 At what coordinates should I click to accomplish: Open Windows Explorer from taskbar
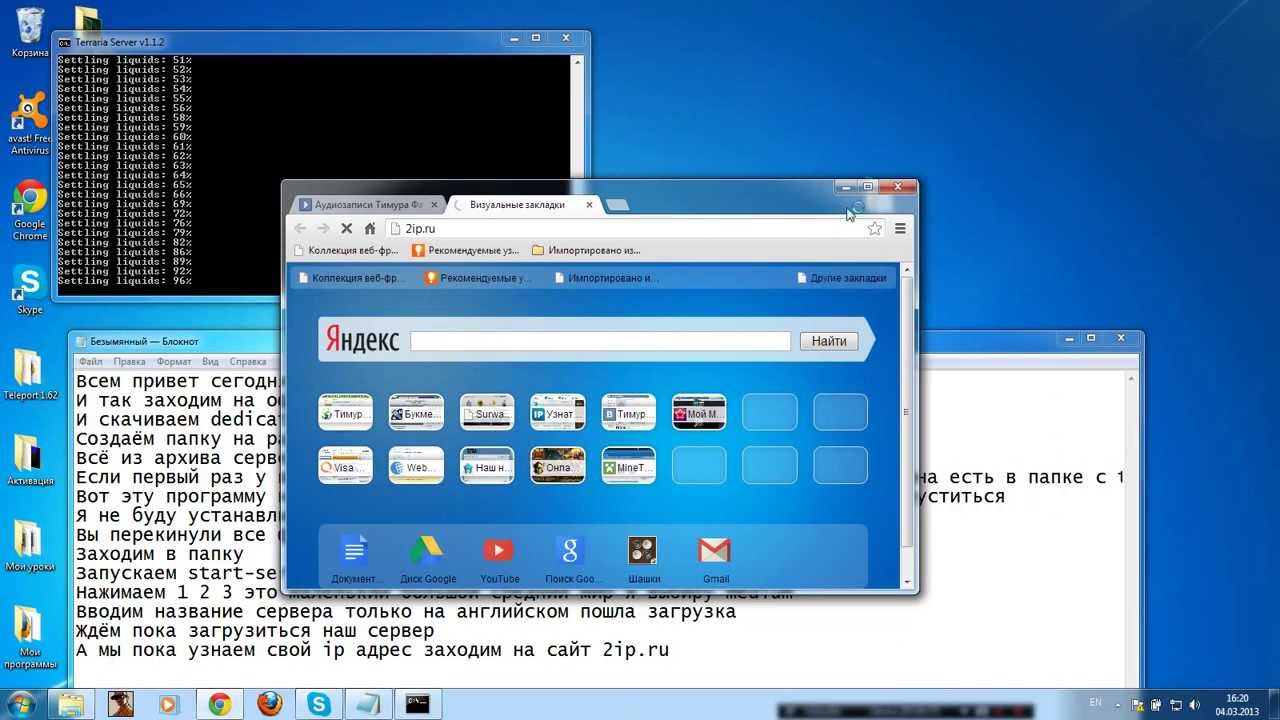pos(70,704)
